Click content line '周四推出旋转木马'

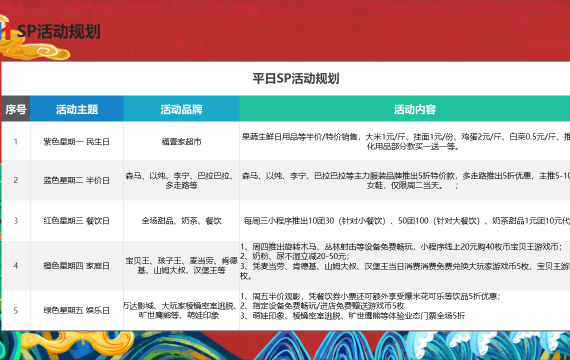click(401, 247)
